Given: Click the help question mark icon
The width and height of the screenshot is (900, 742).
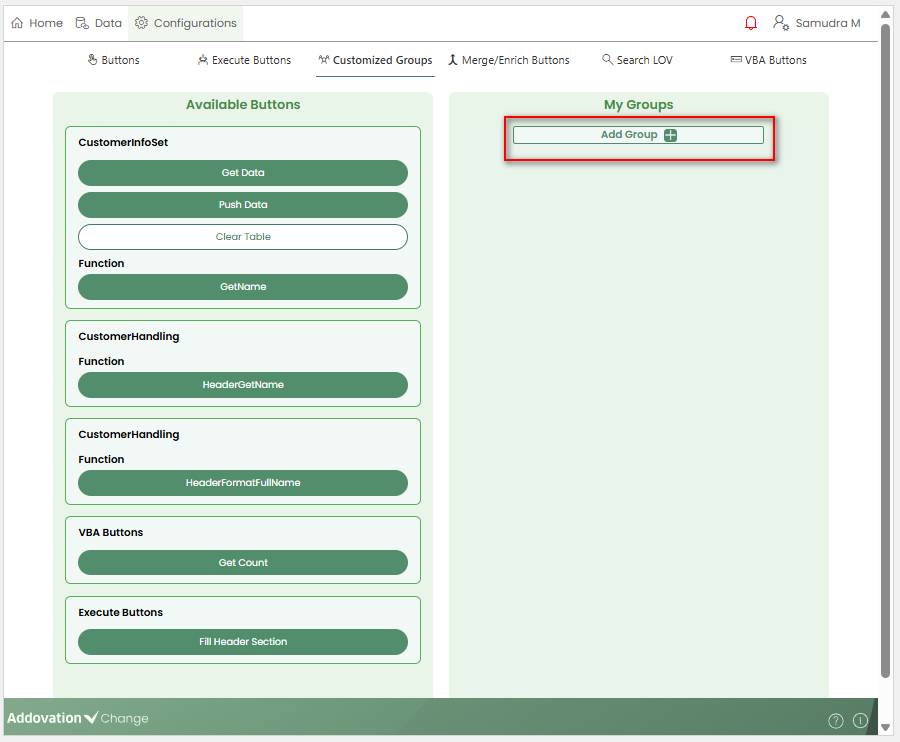Looking at the screenshot, I should [x=836, y=720].
